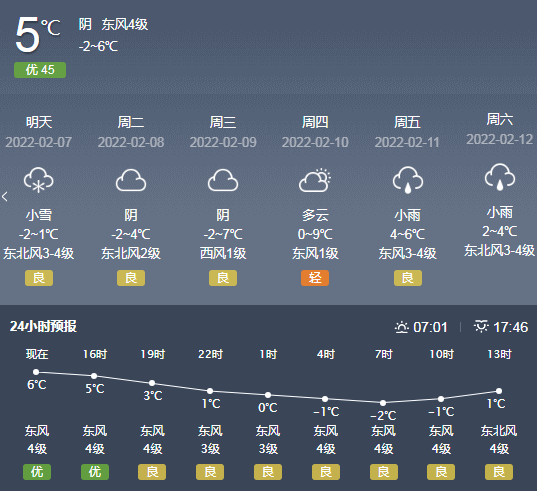Click the current condition text 阴 东风4级
Image resolution: width=537 pixels, height=491 pixels.
tap(113, 24)
